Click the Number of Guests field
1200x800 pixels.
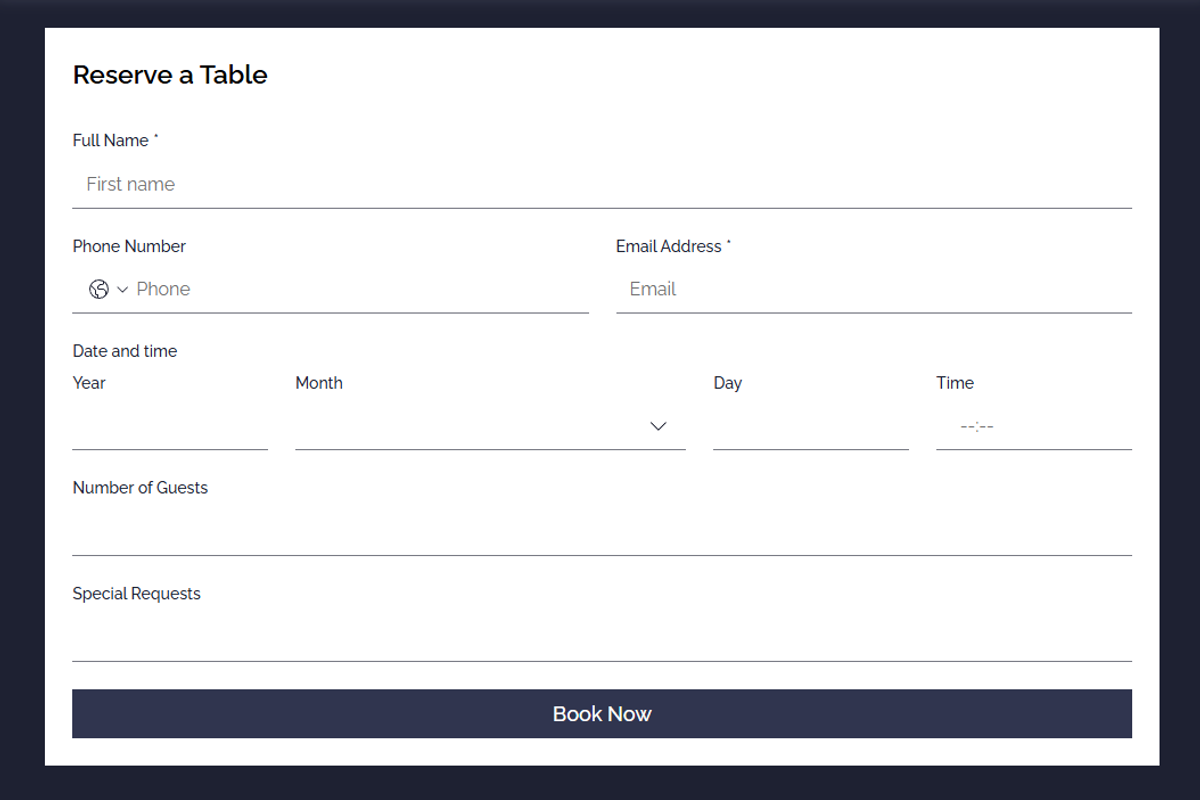click(602, 531)
